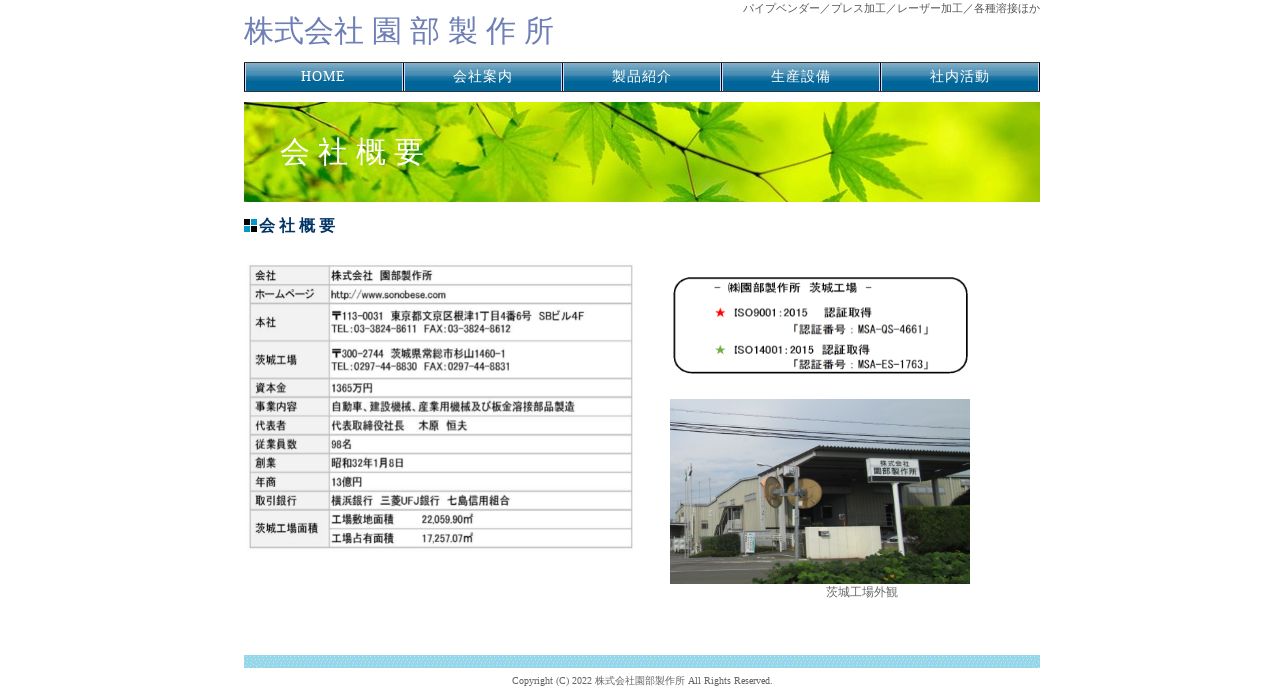Click the homepage URL www.sonobese.com in table
1284x696 pixels.
coord(388,295)
